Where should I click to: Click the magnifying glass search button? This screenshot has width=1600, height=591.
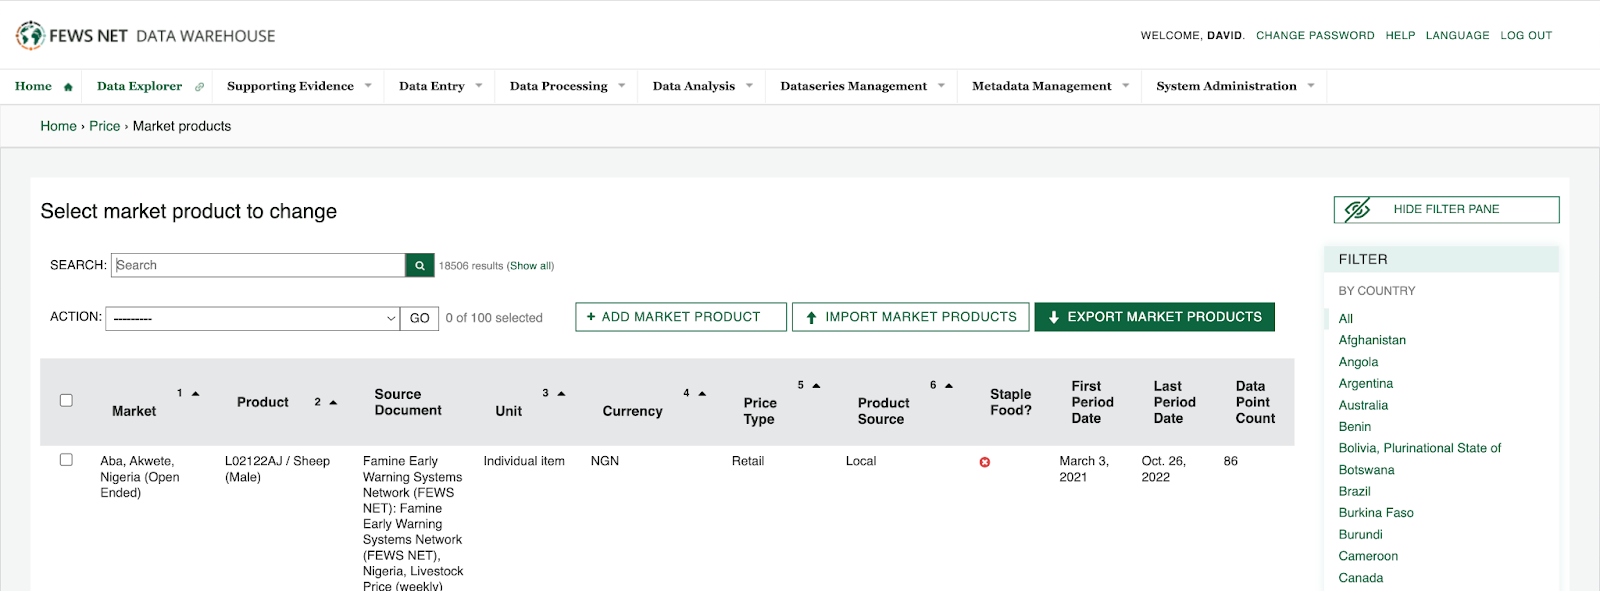420,265
